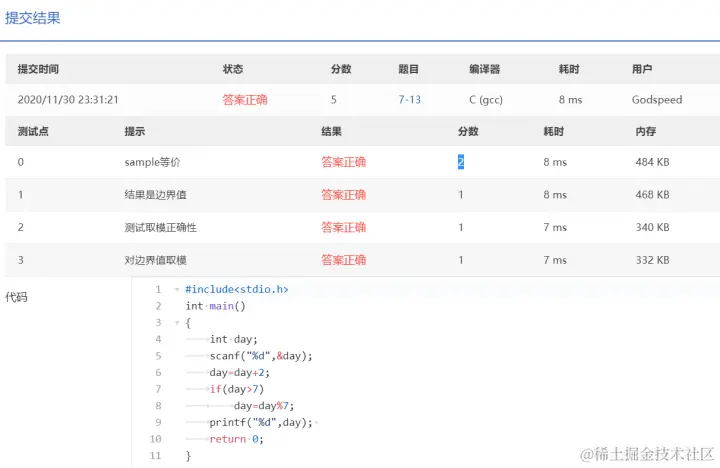Screen dimensions: 720x468
Task: Select the 8 ms time in the submission row
Action: (x=570, y=100)
